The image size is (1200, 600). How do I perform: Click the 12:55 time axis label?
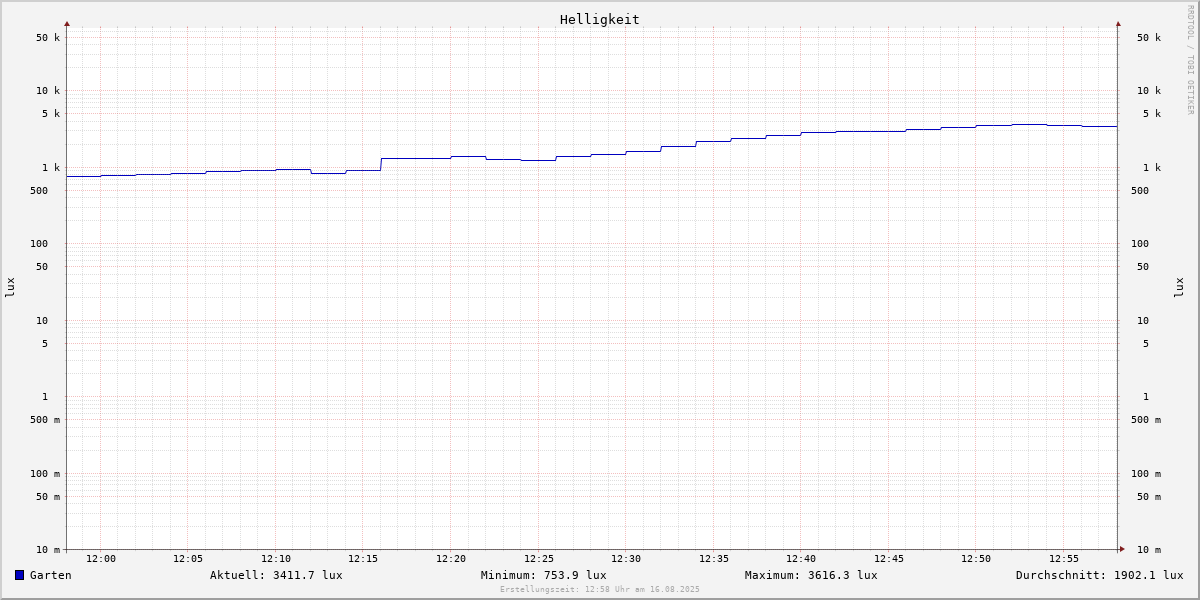1064,559
